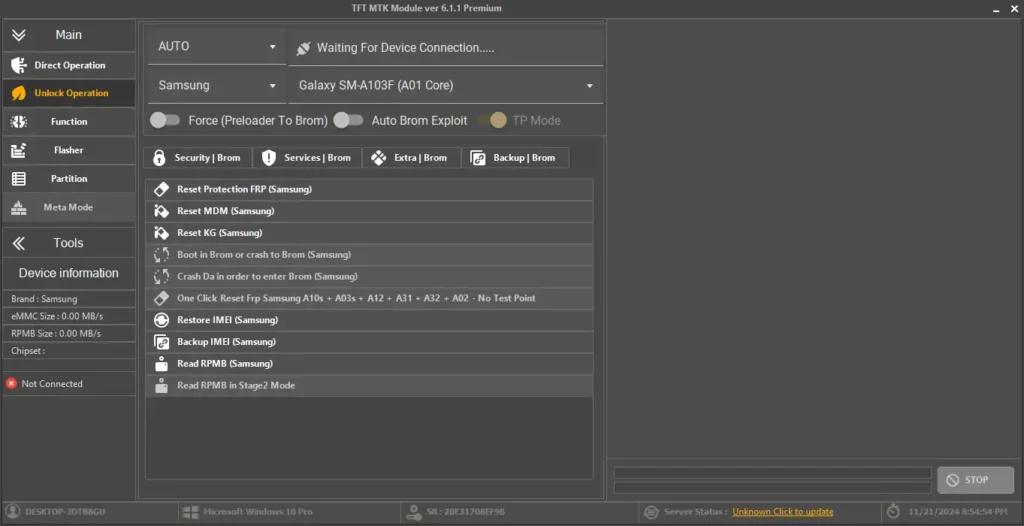The width and height of the screenshot is (1024, 526).
Task: Open Direct Operation panel
Action: click(69, 65)
